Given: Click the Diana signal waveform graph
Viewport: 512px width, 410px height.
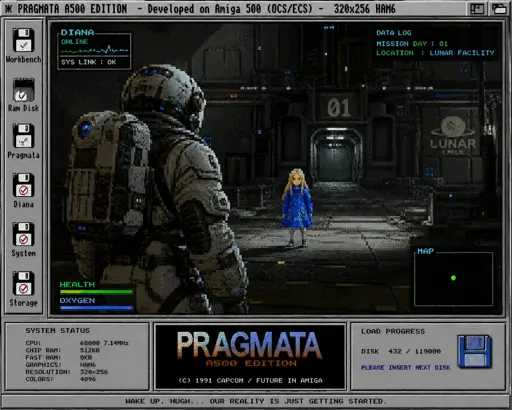Looking at the screenshot, I should click(x=94, y=51).
